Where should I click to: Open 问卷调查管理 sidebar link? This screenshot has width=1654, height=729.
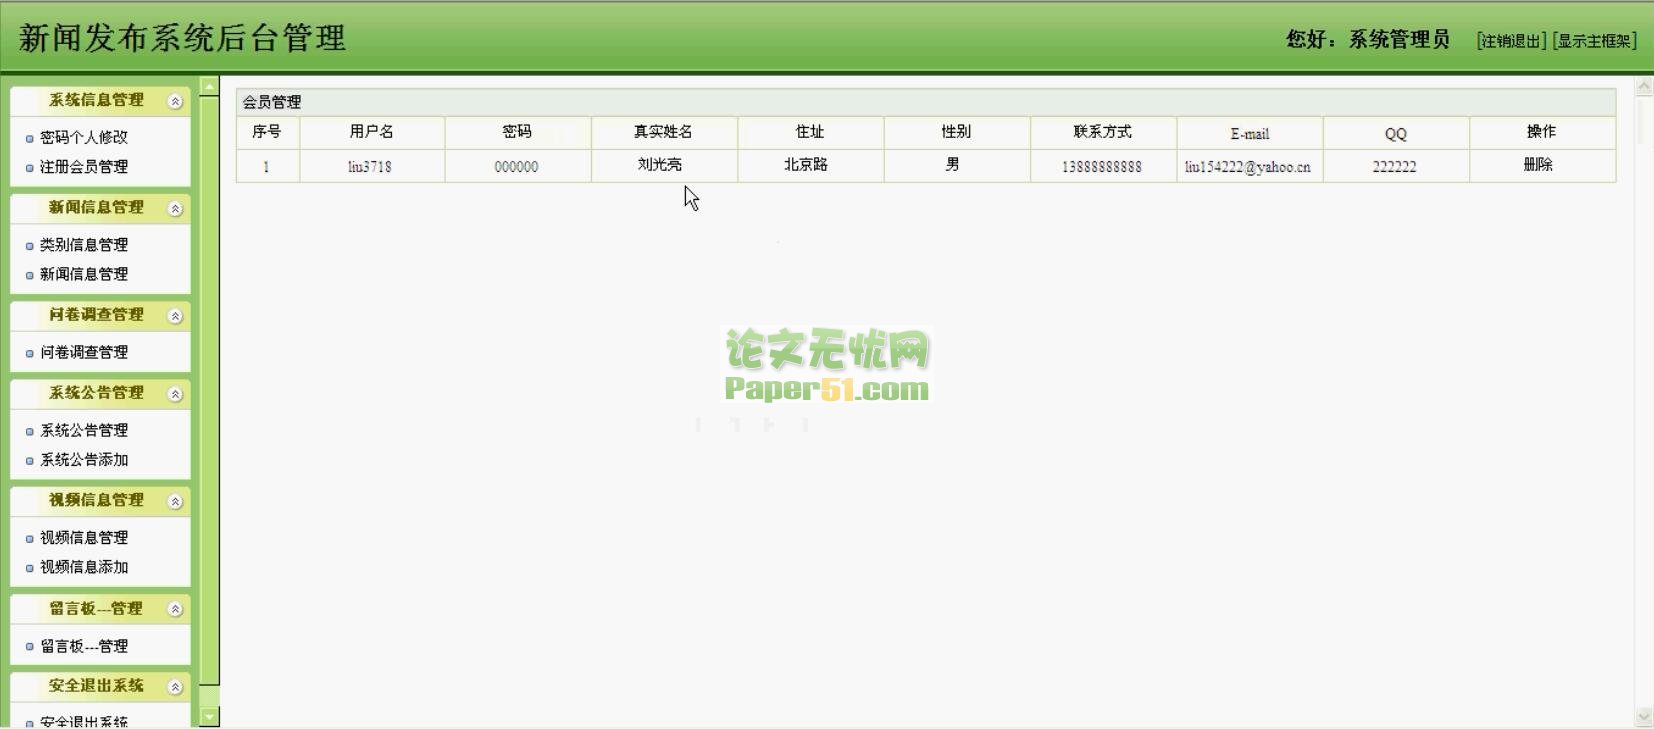coord(84,352)
